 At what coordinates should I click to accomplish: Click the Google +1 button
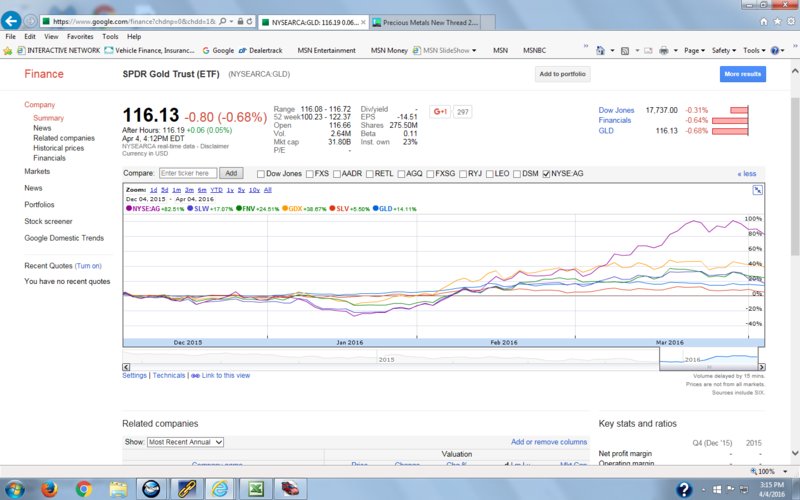click(440, 112)
